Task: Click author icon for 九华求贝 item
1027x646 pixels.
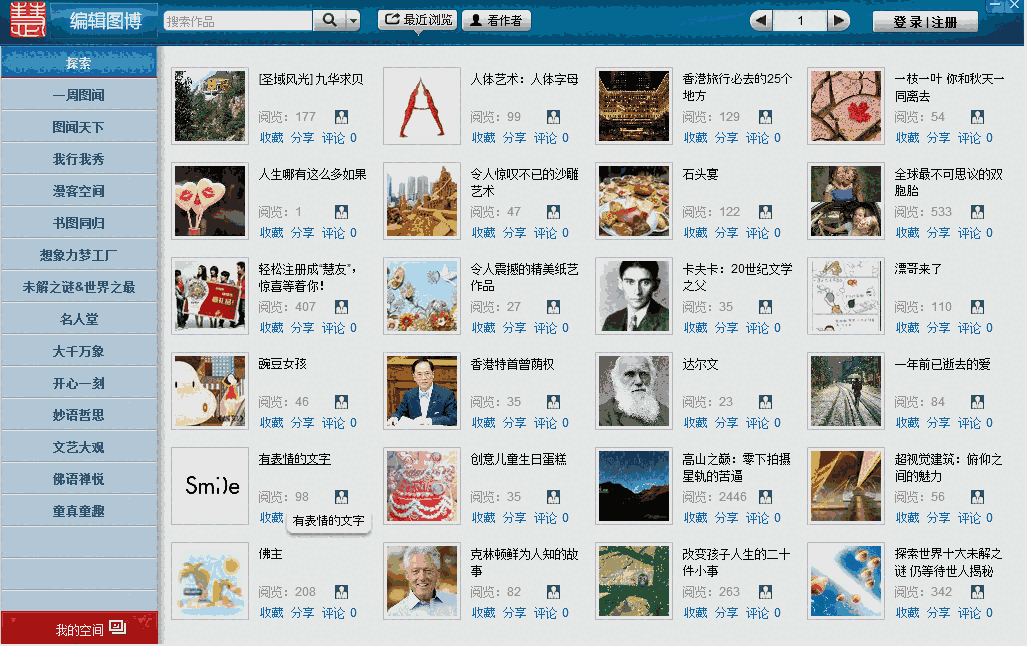Action: click(x=341, y=117)
